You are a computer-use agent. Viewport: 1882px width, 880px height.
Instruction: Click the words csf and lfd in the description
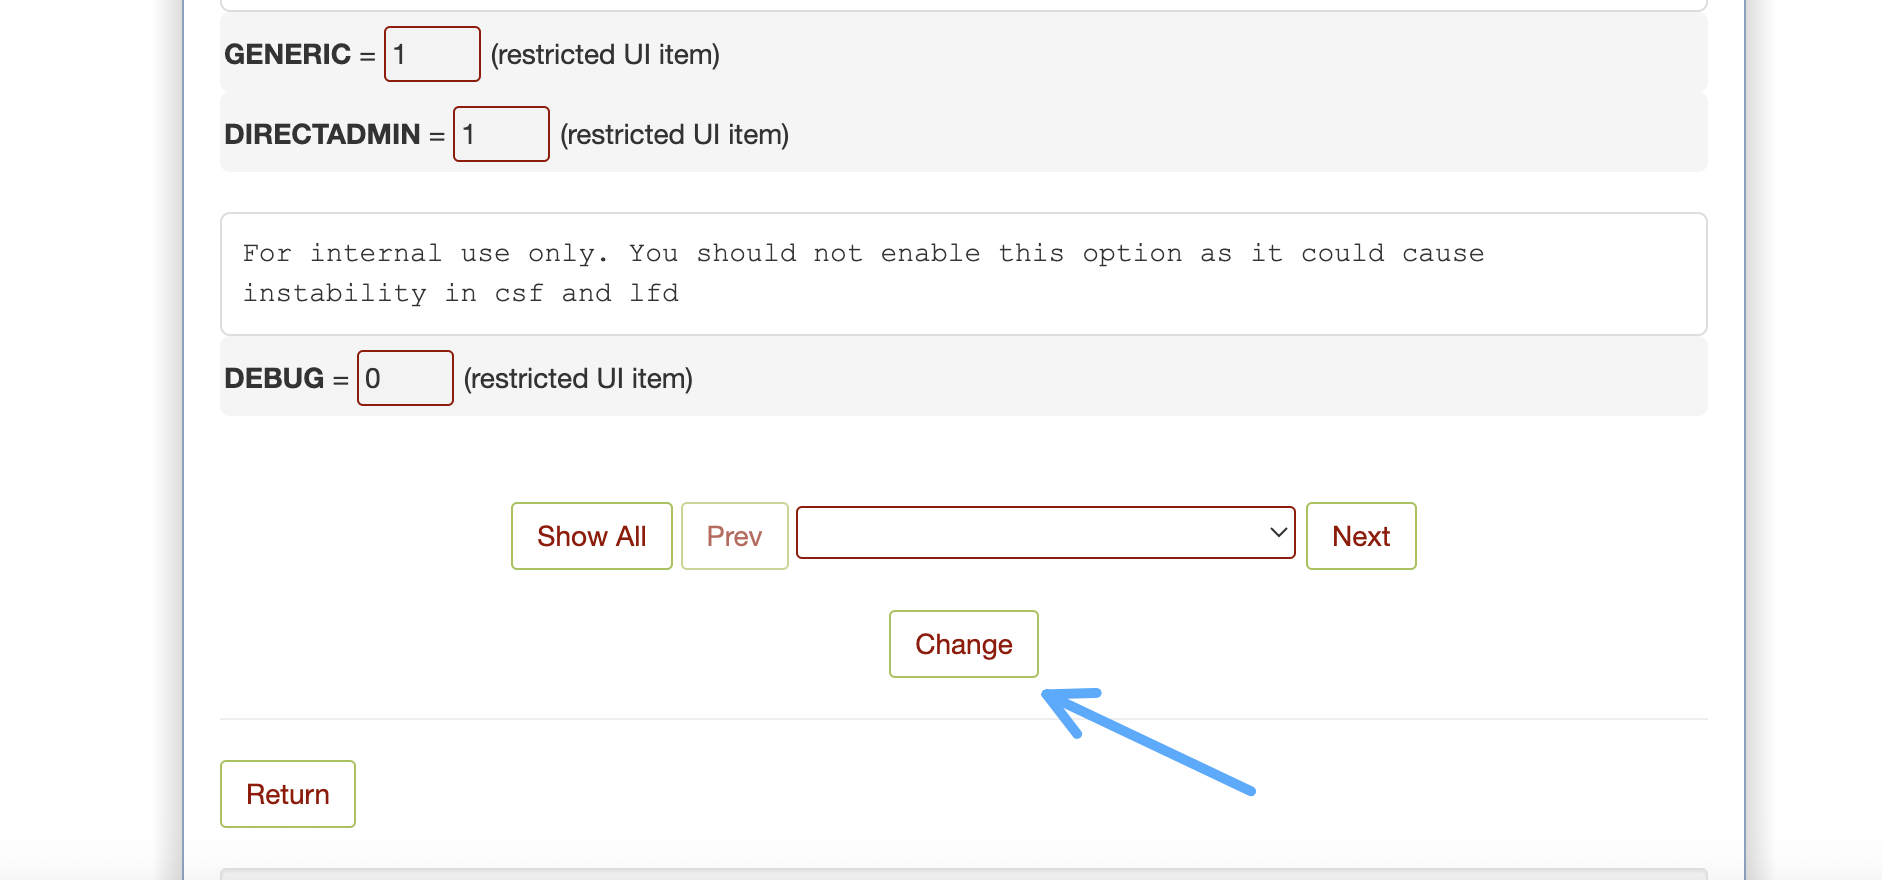587,293
